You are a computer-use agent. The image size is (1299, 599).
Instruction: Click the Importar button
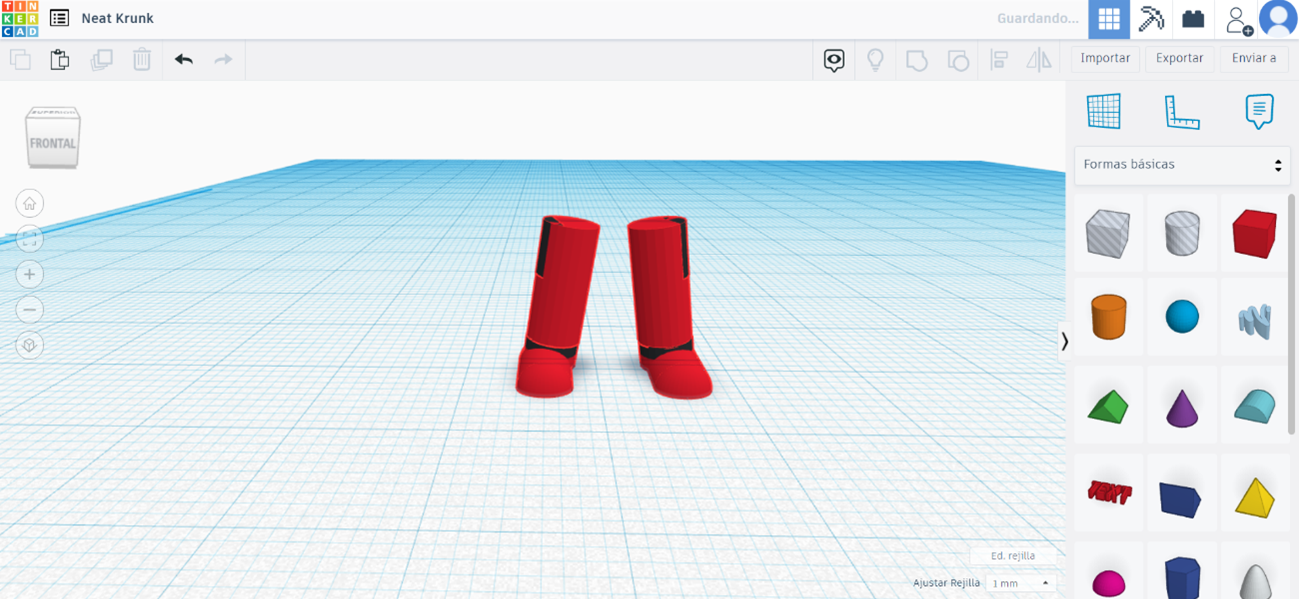pyautogui.click(x=1104, y=58)
